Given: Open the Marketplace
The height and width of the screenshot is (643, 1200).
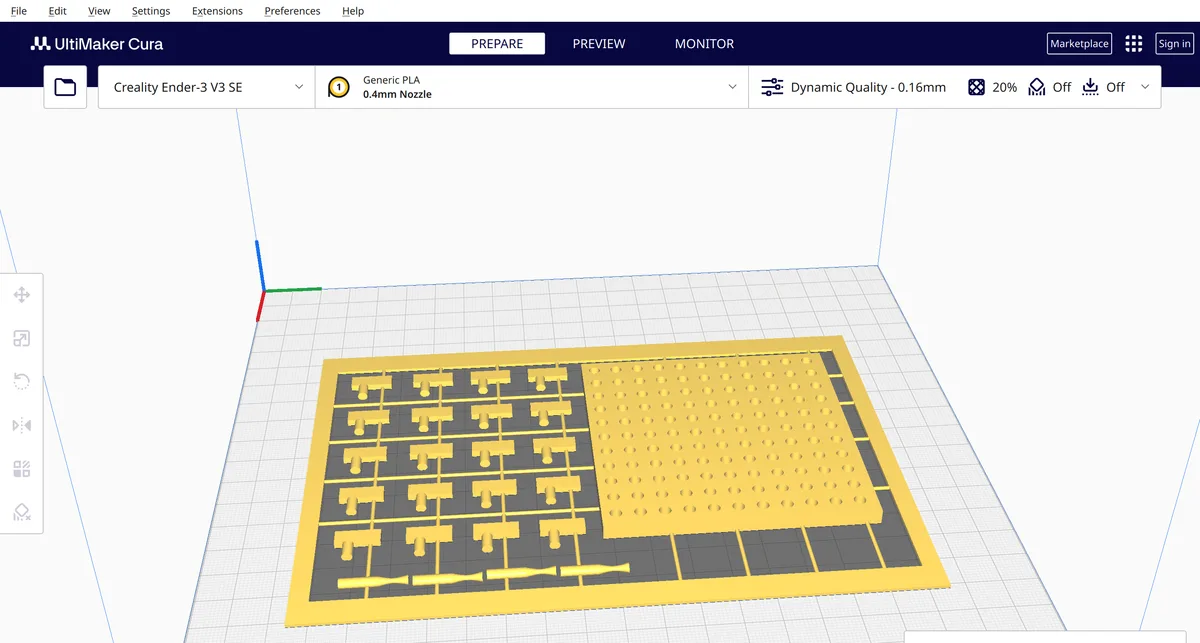Looking at the screenshot, I should [1079, 44].
